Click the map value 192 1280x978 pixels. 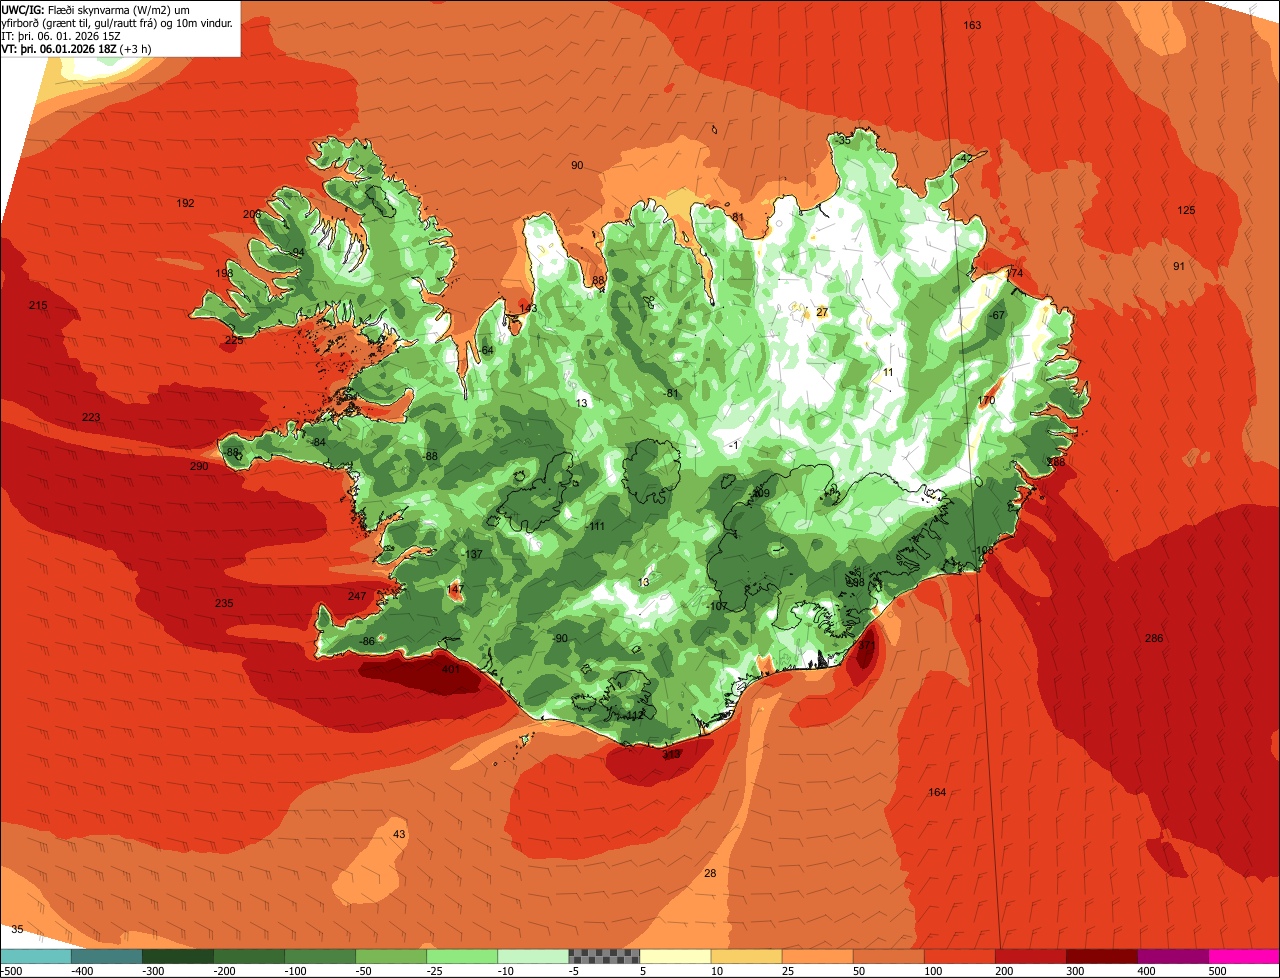[x=185, y=203]
